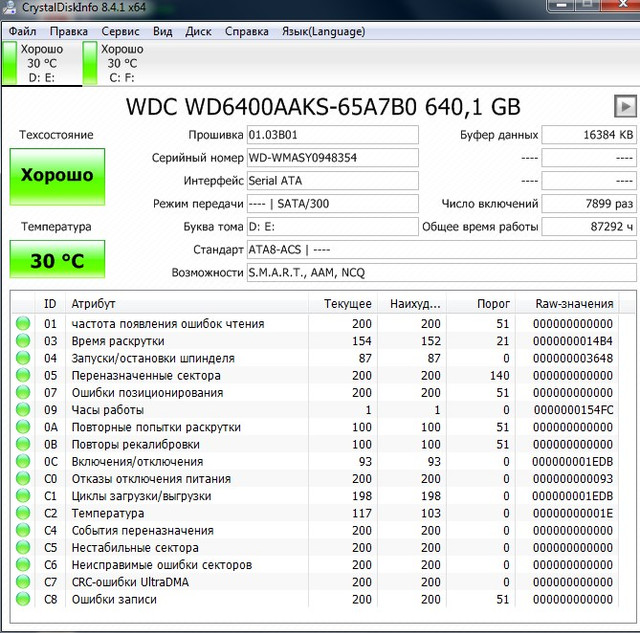Click status circle for Ошибки записи
The height and width of the screenshot is (633, 640).
click(x=23, y=599)
